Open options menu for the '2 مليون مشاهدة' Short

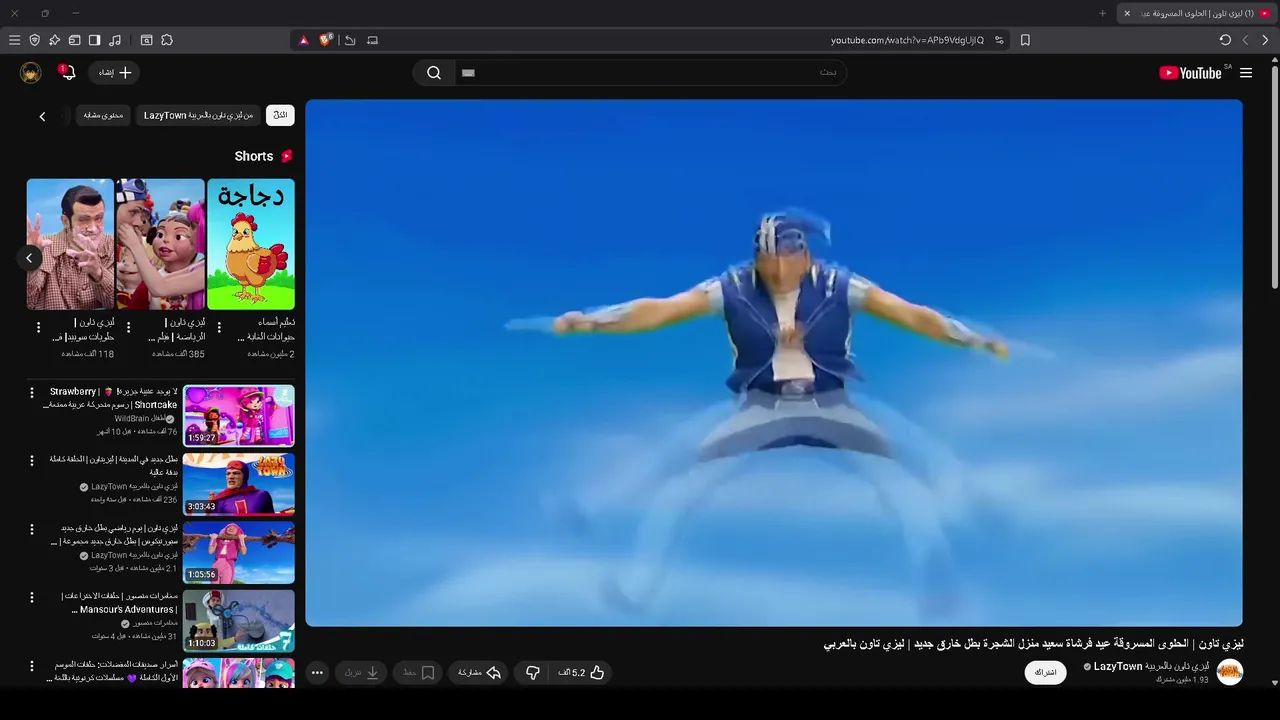point(219,328)
